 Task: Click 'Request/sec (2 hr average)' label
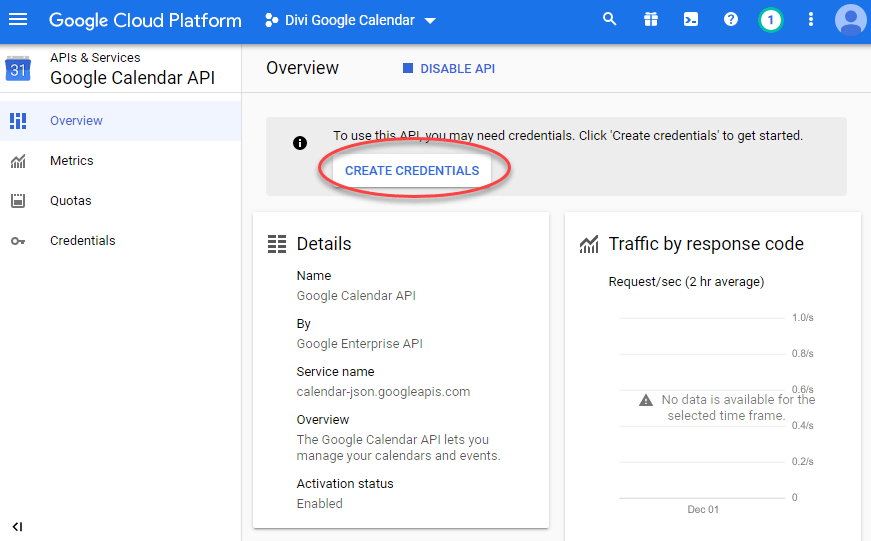pos(686,282)
